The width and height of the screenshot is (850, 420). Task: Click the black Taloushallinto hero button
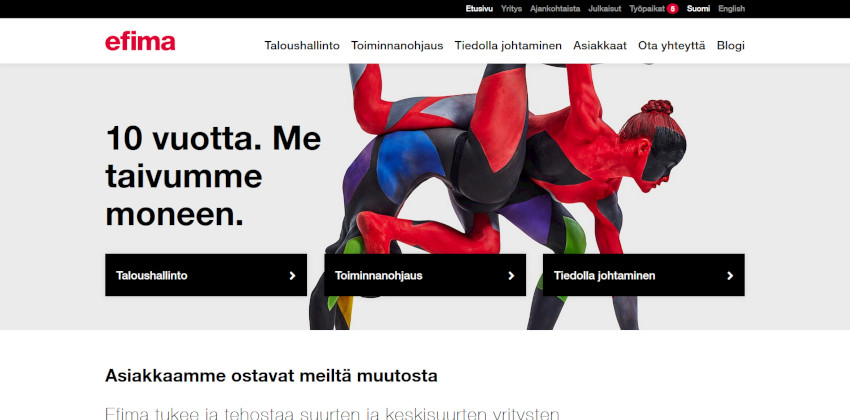tap(206, 275)
